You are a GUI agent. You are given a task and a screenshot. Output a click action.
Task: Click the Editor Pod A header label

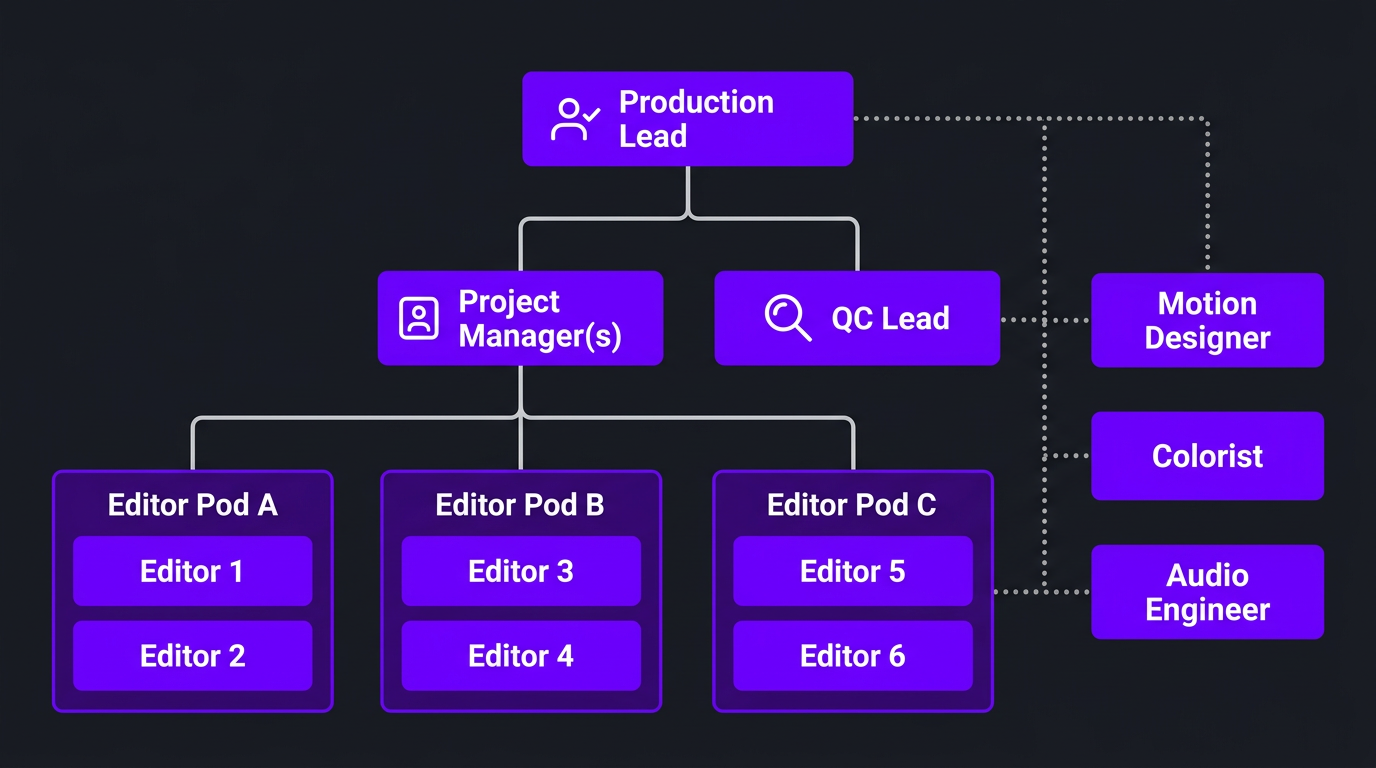click(x=192, y=505)
